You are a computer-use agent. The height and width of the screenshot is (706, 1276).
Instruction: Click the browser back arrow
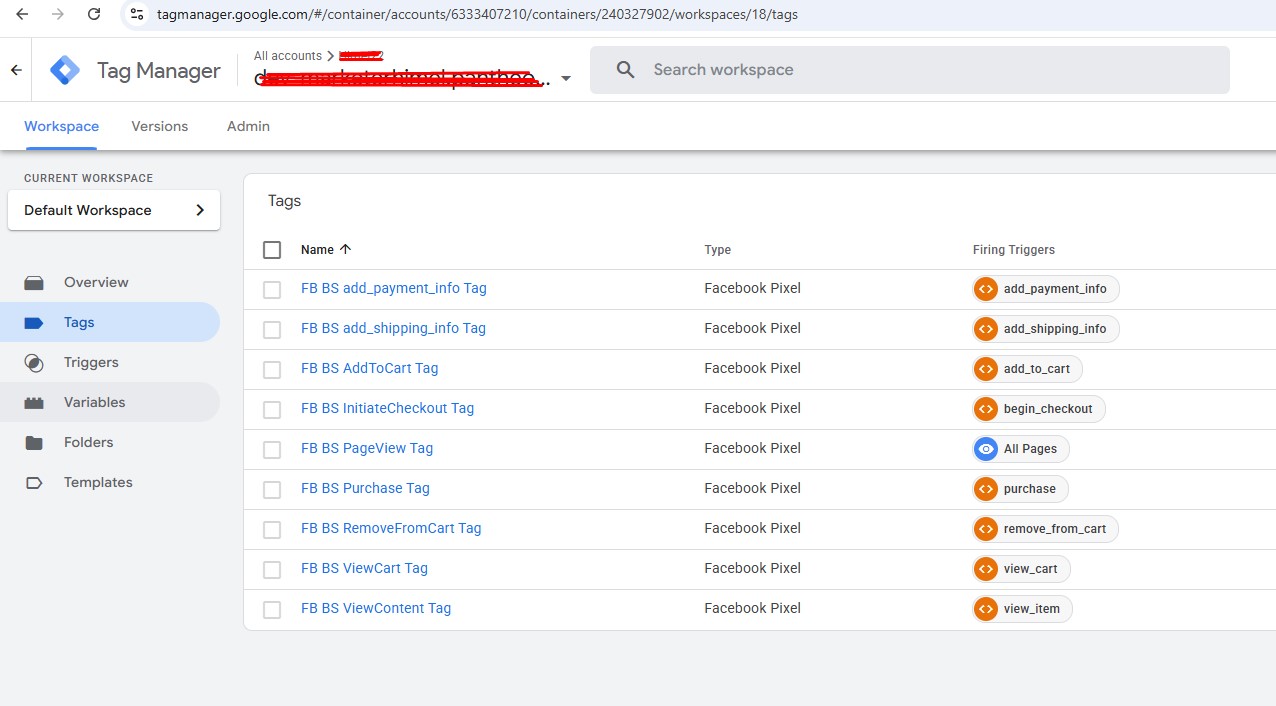pos(22,14)
